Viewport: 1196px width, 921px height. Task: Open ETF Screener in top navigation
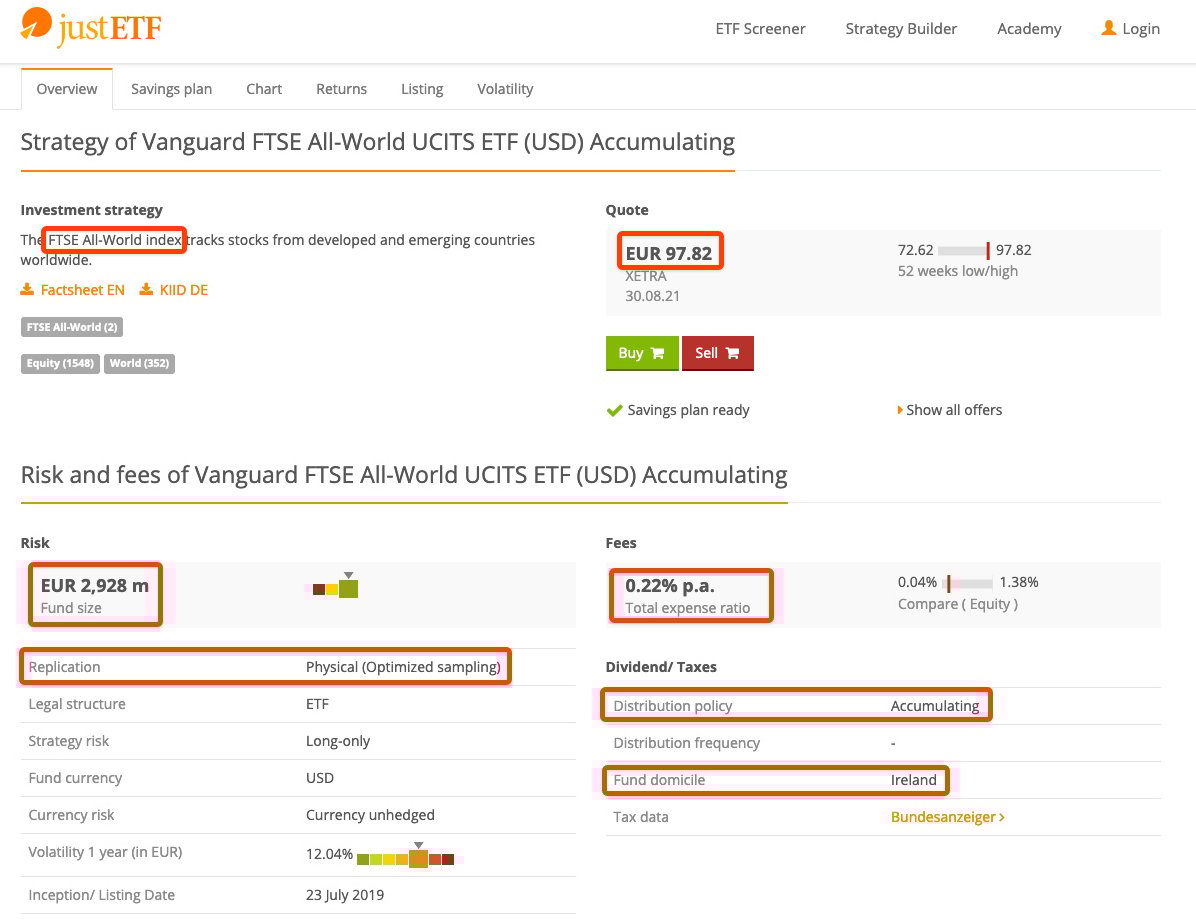(760, 29)
